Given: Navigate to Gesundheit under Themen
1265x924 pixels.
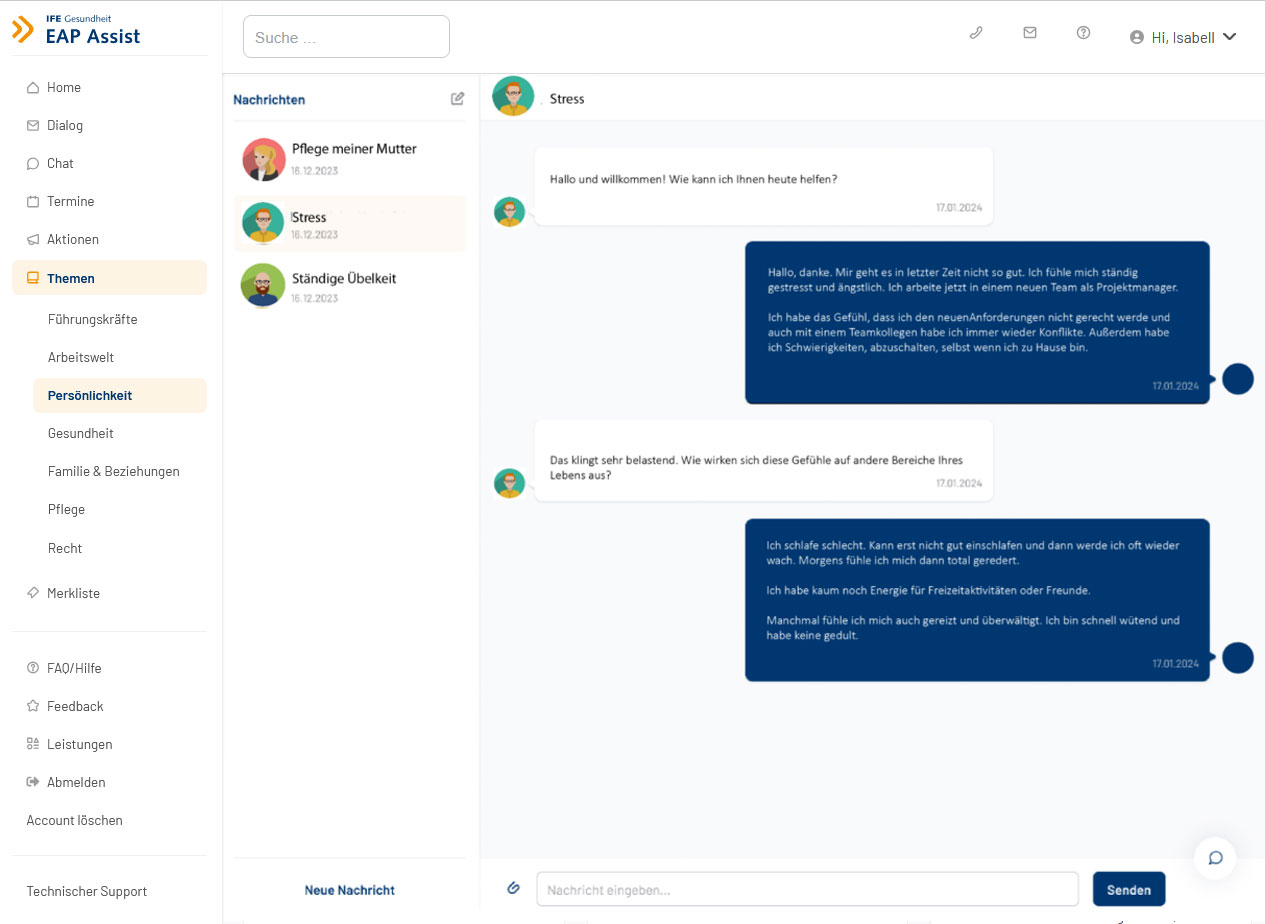Looking at the screenshot, I should click(x=80, y=433).
